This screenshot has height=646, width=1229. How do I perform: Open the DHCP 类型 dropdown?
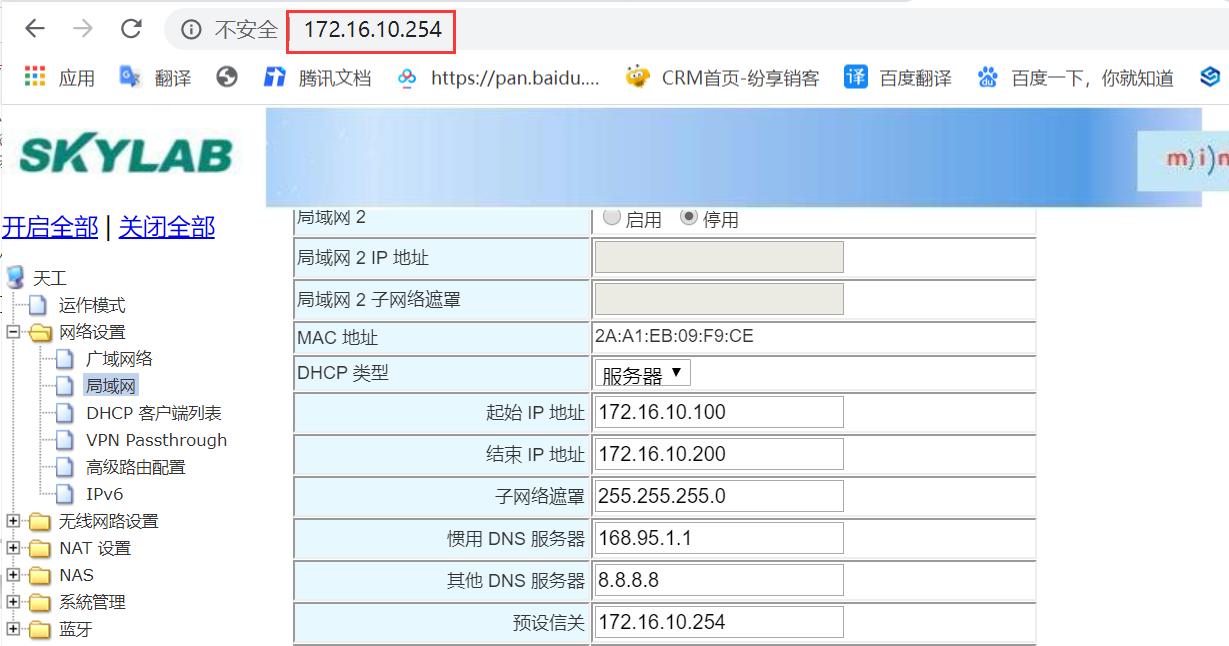tap(642, 374)
